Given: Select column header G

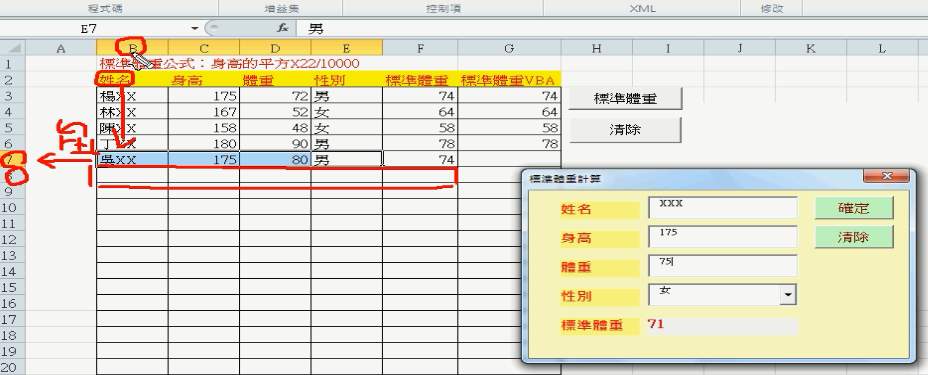Looking at the screenshot, I should pyautogui.click(x=510, y=49).
